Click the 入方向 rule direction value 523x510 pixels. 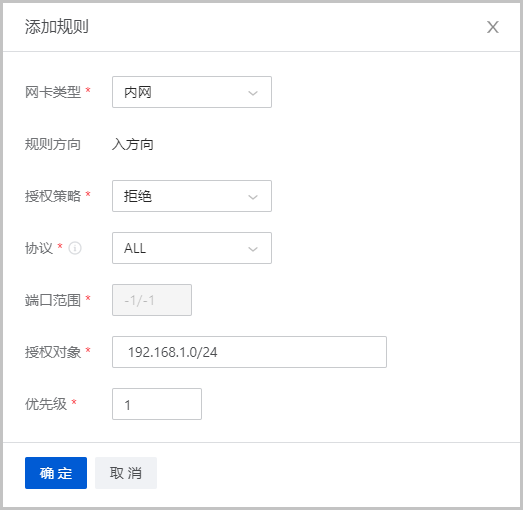point(133,144)
